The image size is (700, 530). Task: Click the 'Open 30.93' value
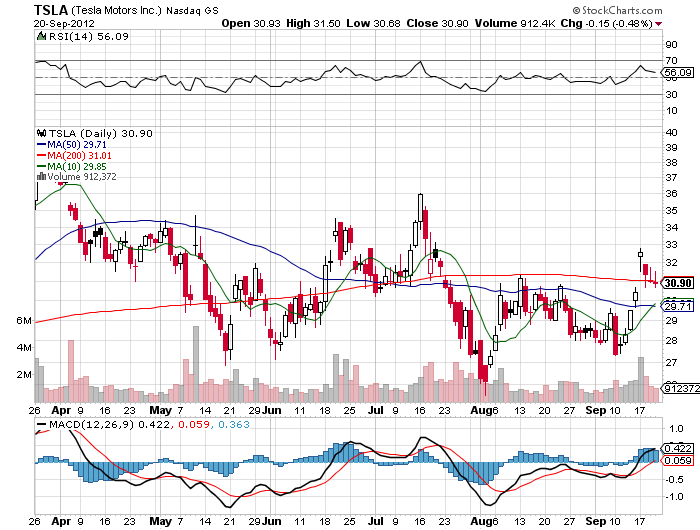tap(251, 24)
